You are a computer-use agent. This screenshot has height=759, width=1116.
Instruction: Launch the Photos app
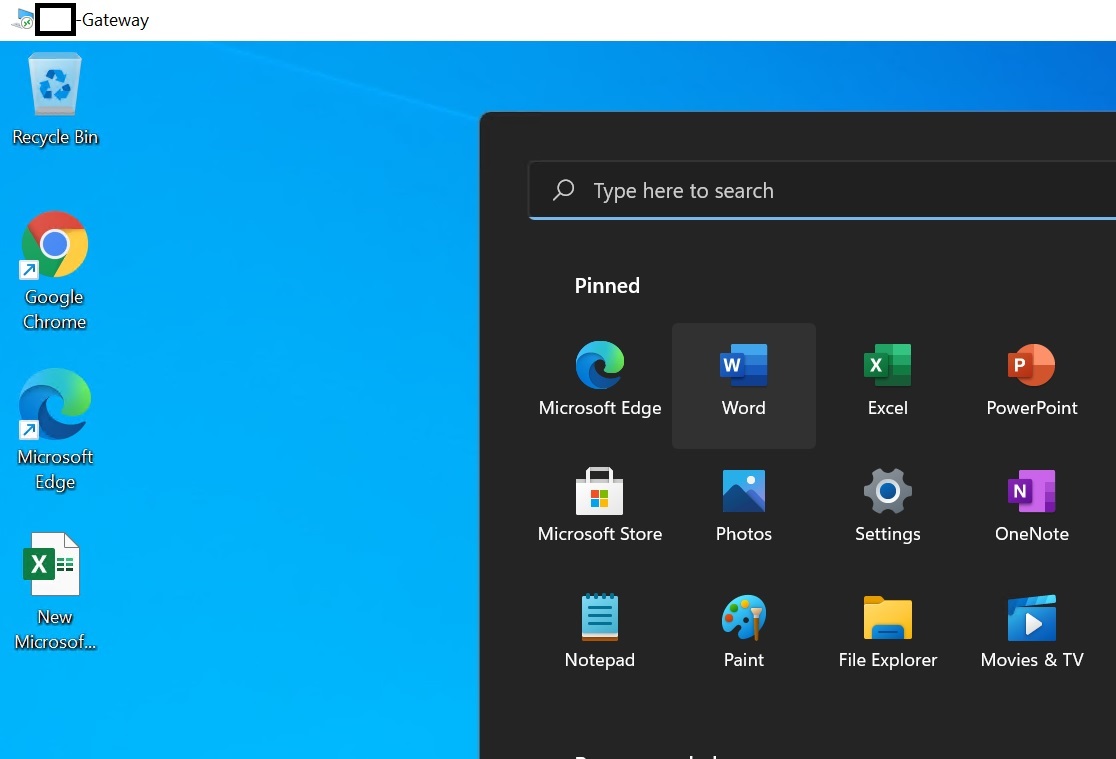[744, 505]
